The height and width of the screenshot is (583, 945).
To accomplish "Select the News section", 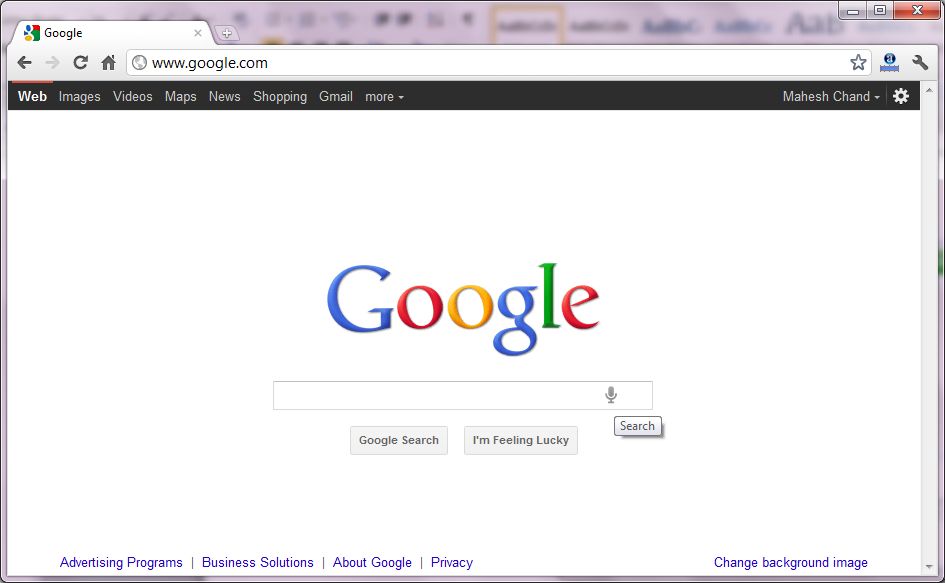I will click(224, 96).
